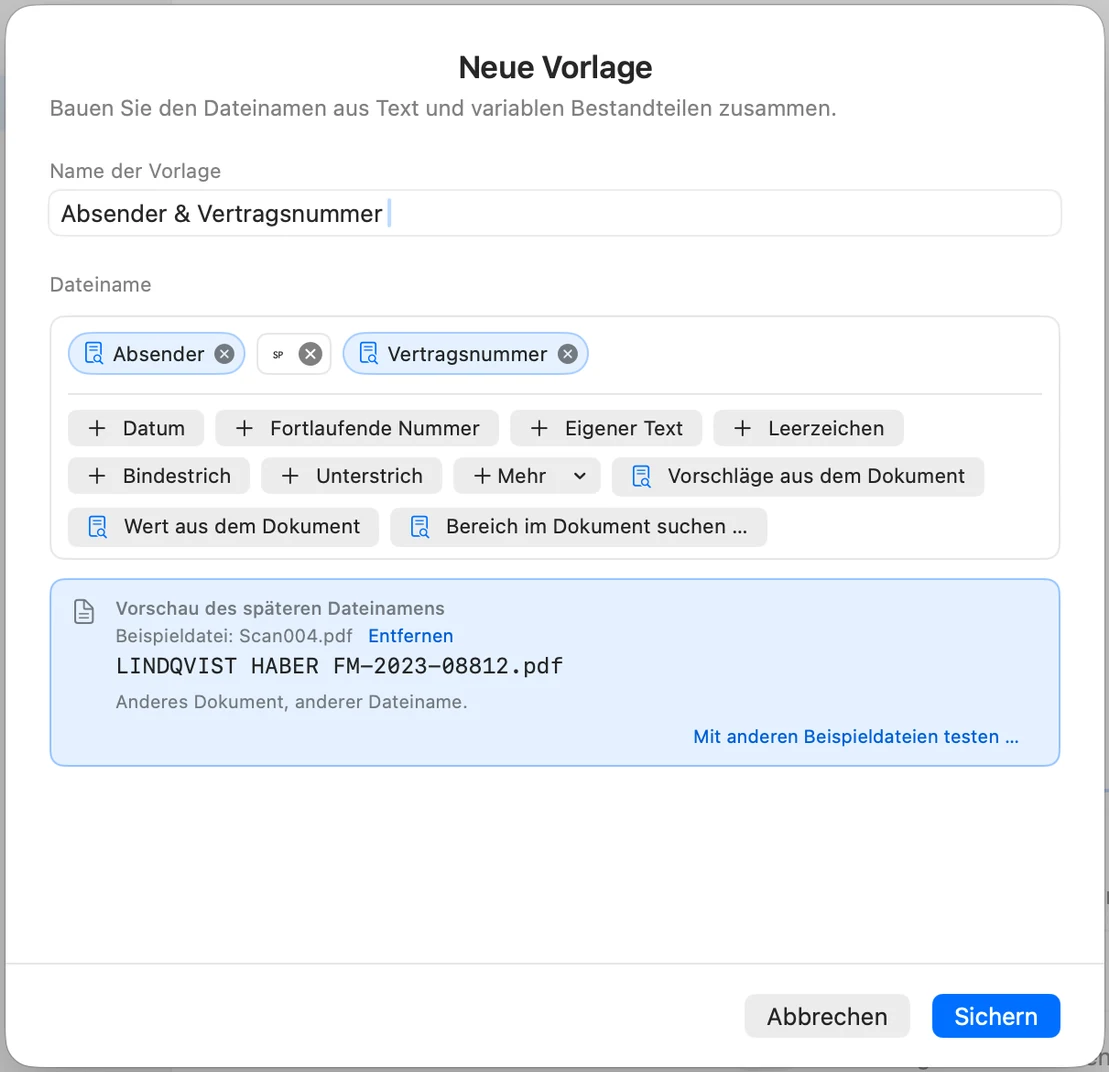
Task: Click the document icon on Vertragsnummer token
Action: coord(368,353)
